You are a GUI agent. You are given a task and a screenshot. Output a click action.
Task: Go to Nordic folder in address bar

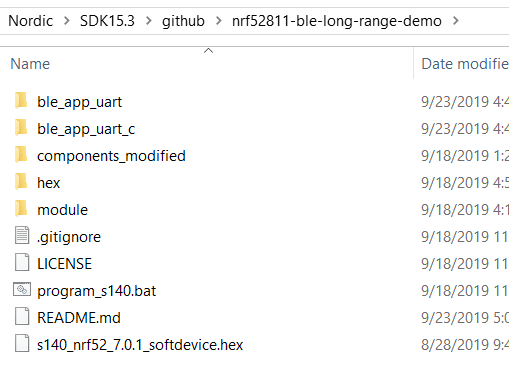tap(30, 21)
